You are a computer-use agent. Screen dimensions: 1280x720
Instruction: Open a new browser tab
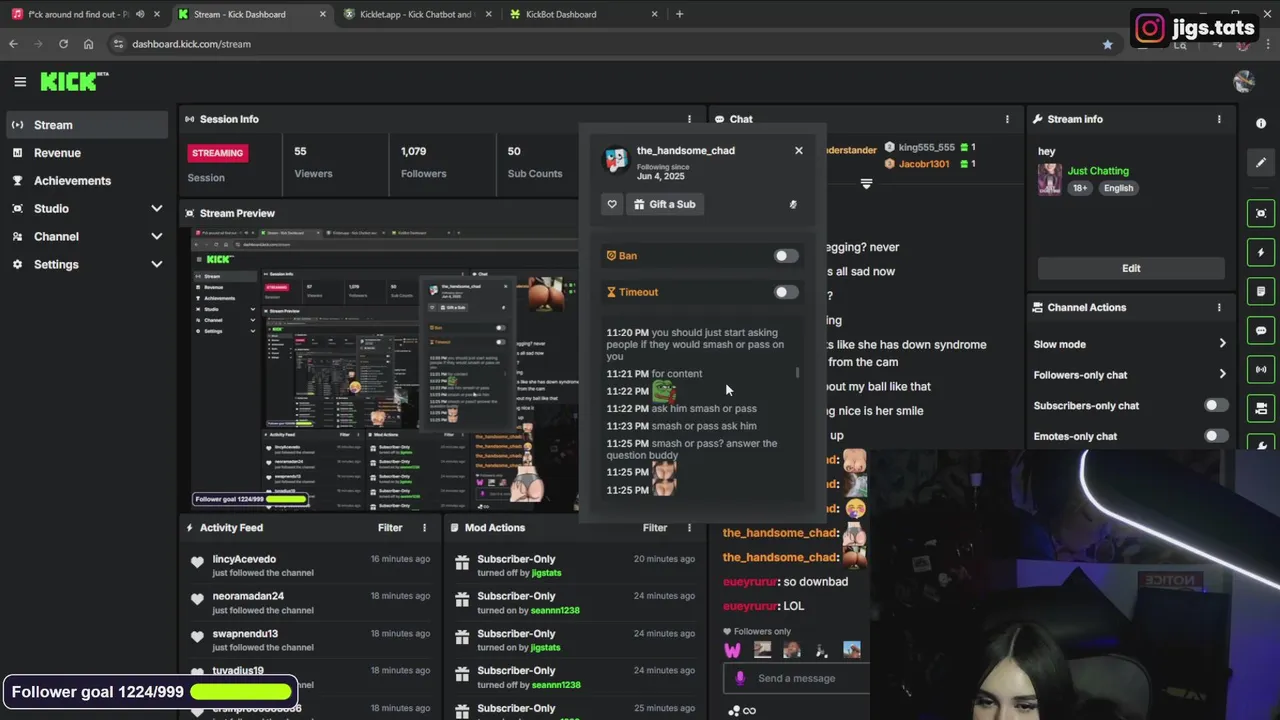679,14
